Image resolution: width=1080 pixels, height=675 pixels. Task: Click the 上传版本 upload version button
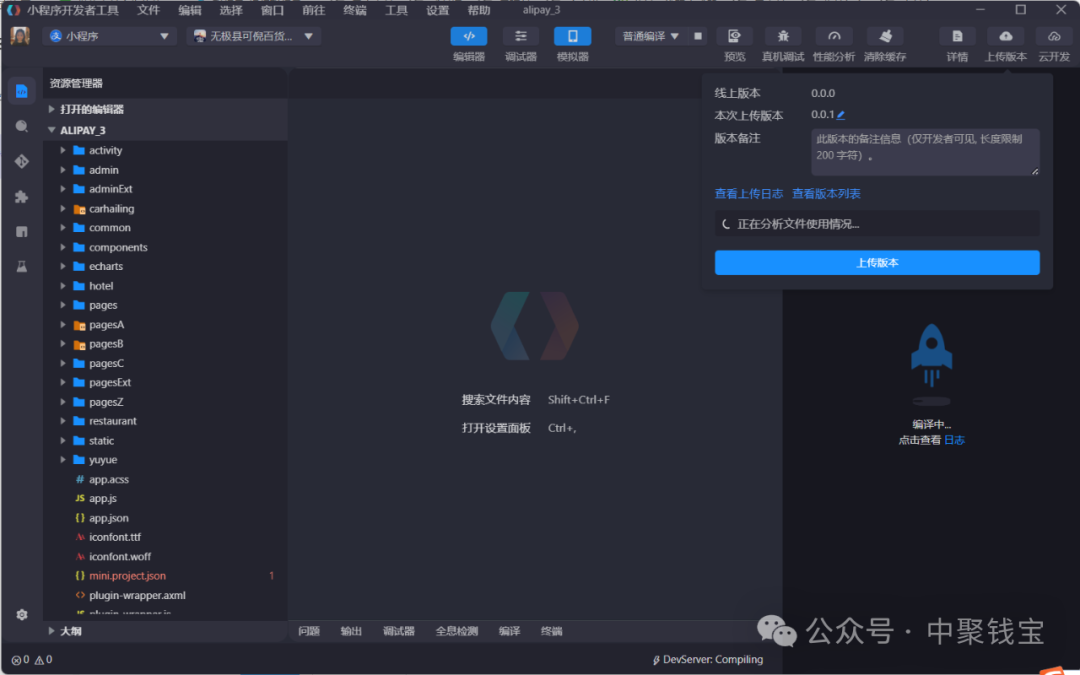click(877, 262)
